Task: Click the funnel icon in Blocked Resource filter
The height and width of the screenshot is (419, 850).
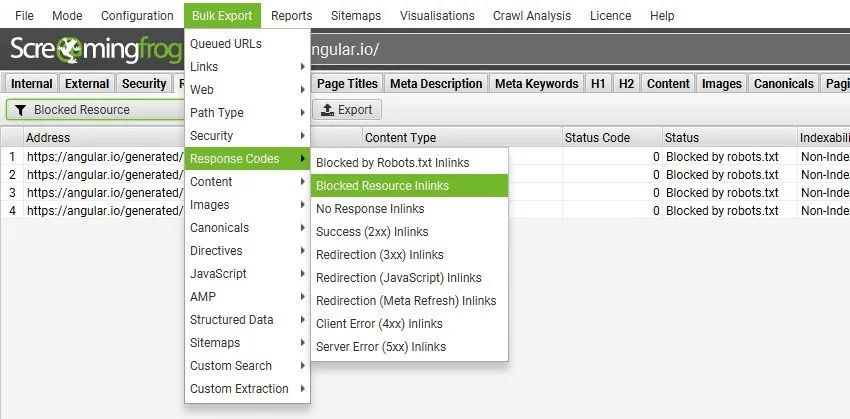Action: point(20,110)
